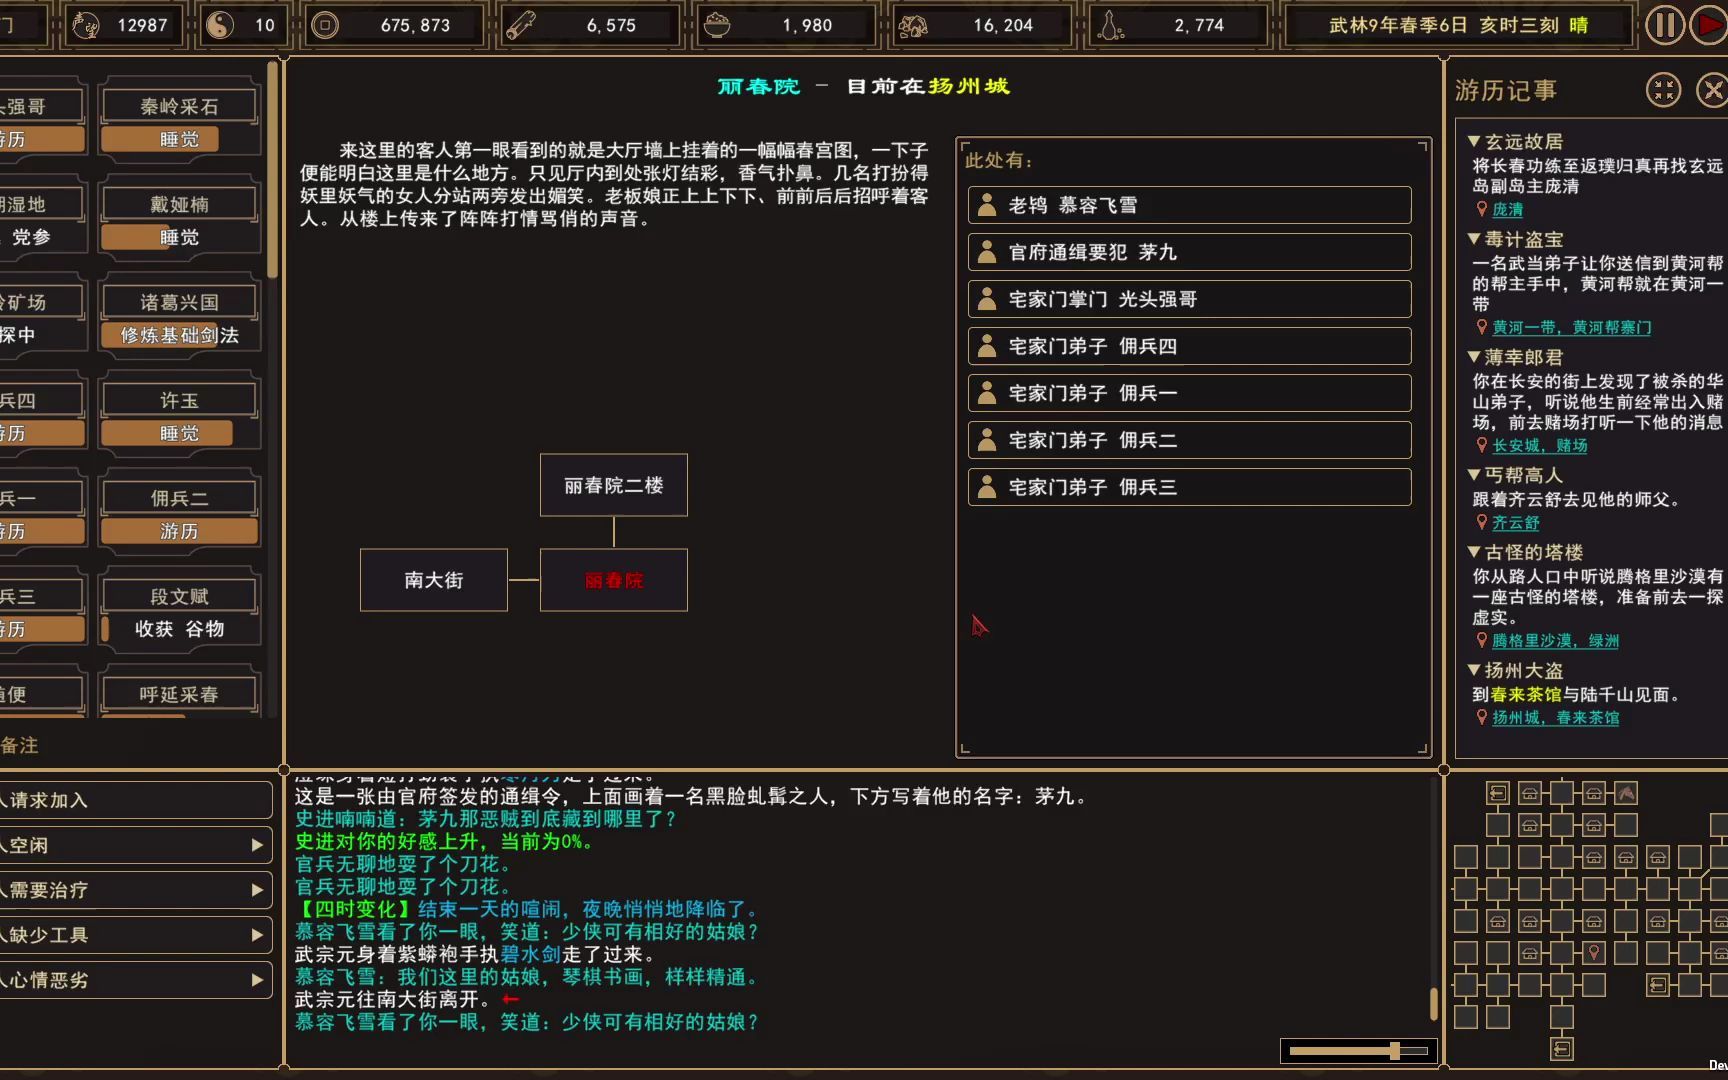Viewport: 1728px width, 1080px height.
Task: Click the location pin icon beside 齐云舒
Action: tap(1482, 522)
